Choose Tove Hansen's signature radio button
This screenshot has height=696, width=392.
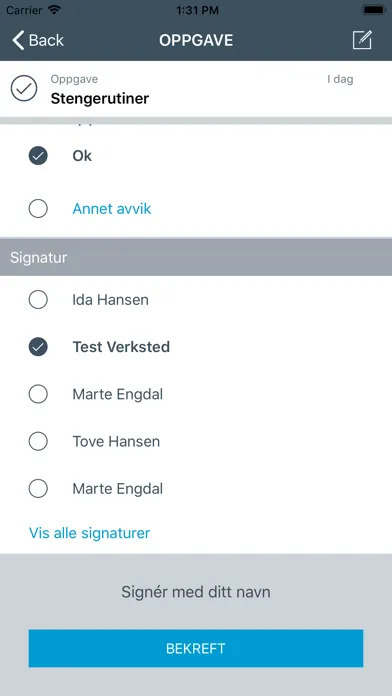point(38,442)
